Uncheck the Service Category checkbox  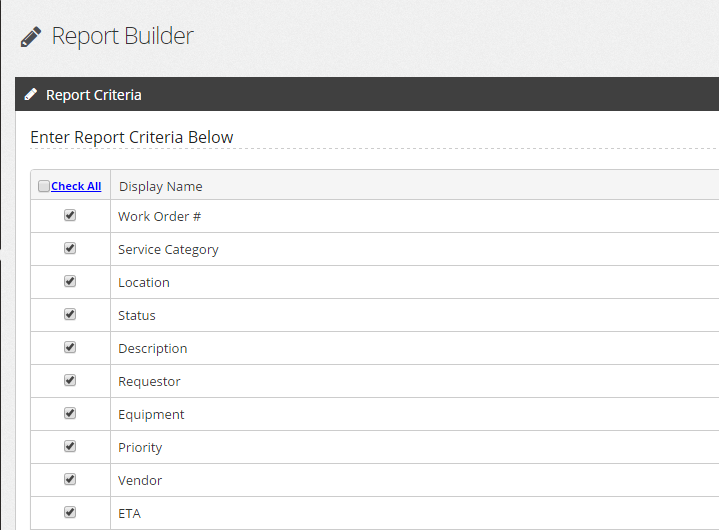click(x=70, y=248)
